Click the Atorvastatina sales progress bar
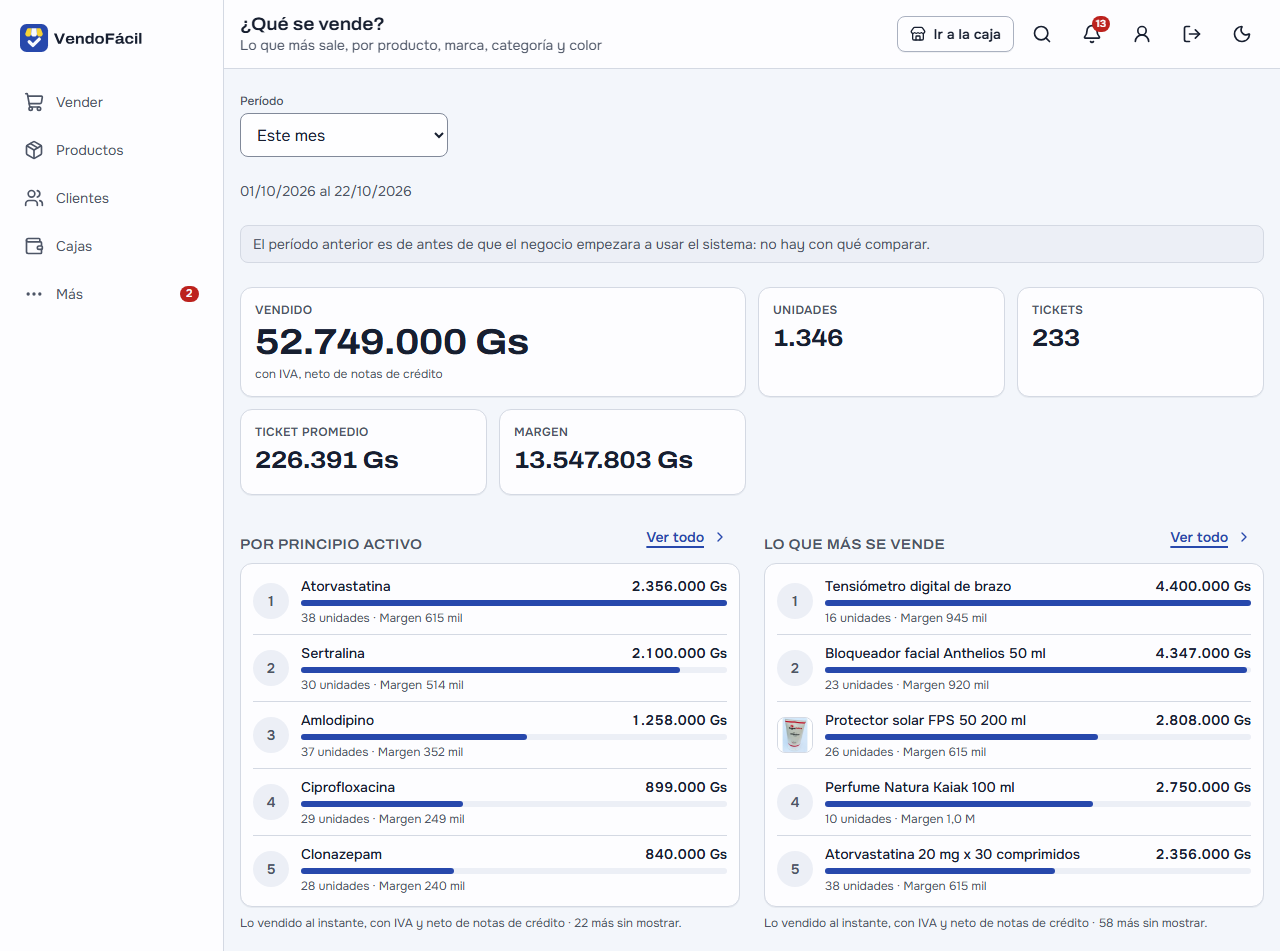Viewport: 1280px width, 951px height. pyautogui.click(x=514, y=603)
